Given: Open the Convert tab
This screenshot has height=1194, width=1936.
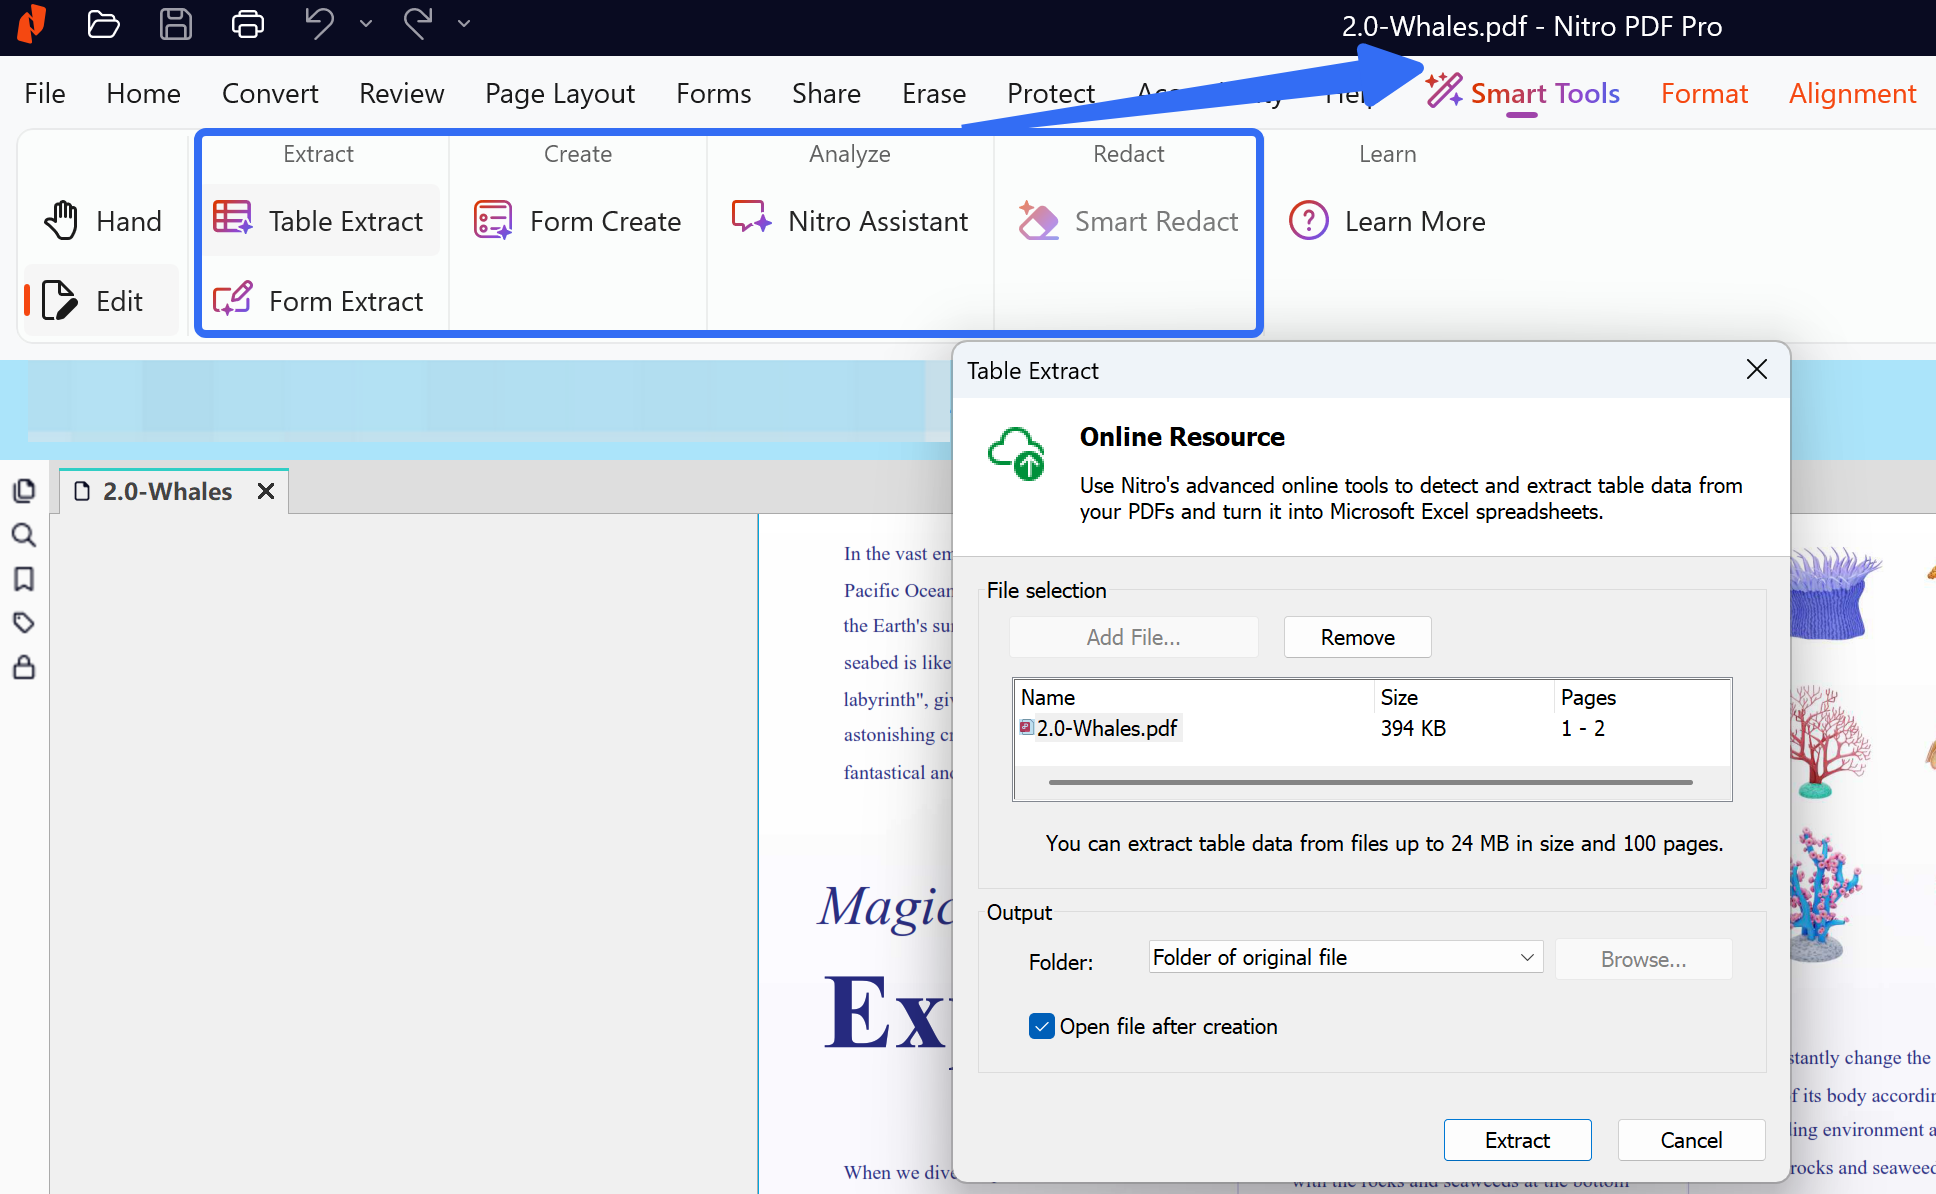Looking at the screenshot, I should click(x=270, y=93).
